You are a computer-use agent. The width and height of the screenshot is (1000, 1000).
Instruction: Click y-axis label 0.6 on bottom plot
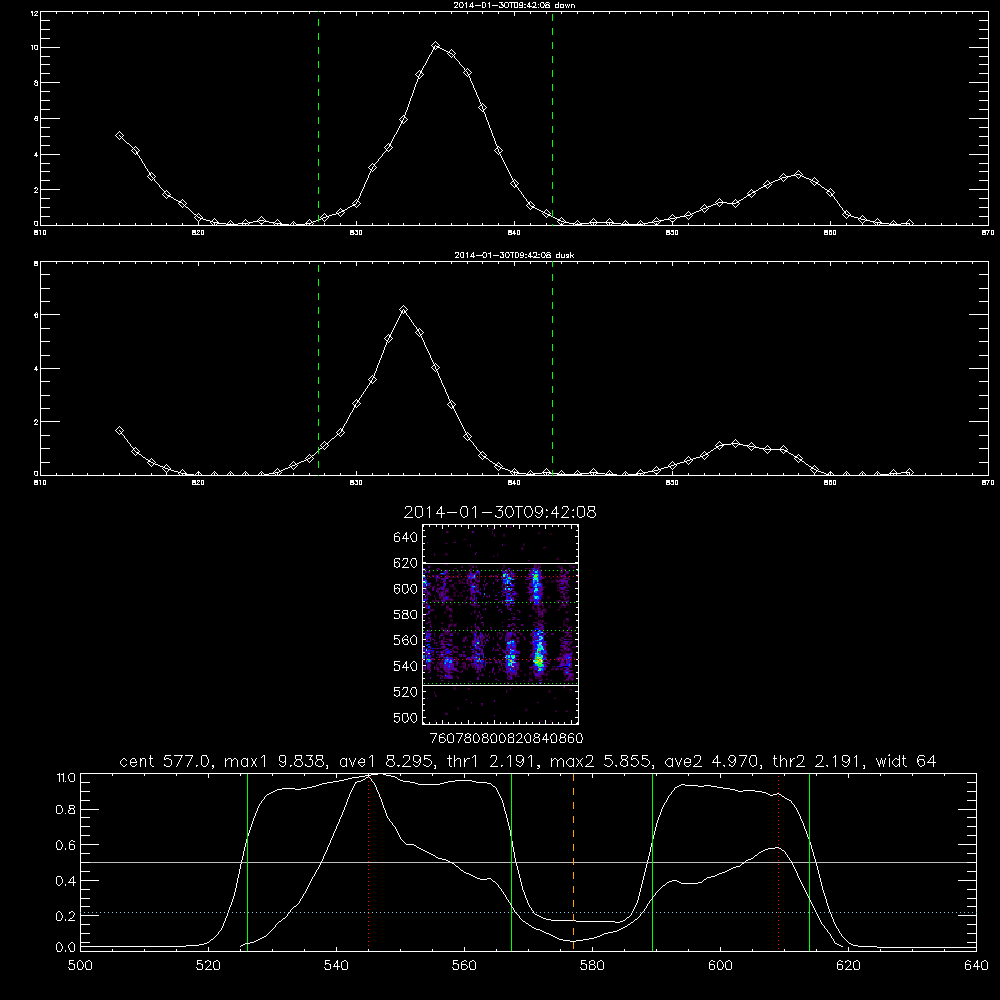click(66, 845)
